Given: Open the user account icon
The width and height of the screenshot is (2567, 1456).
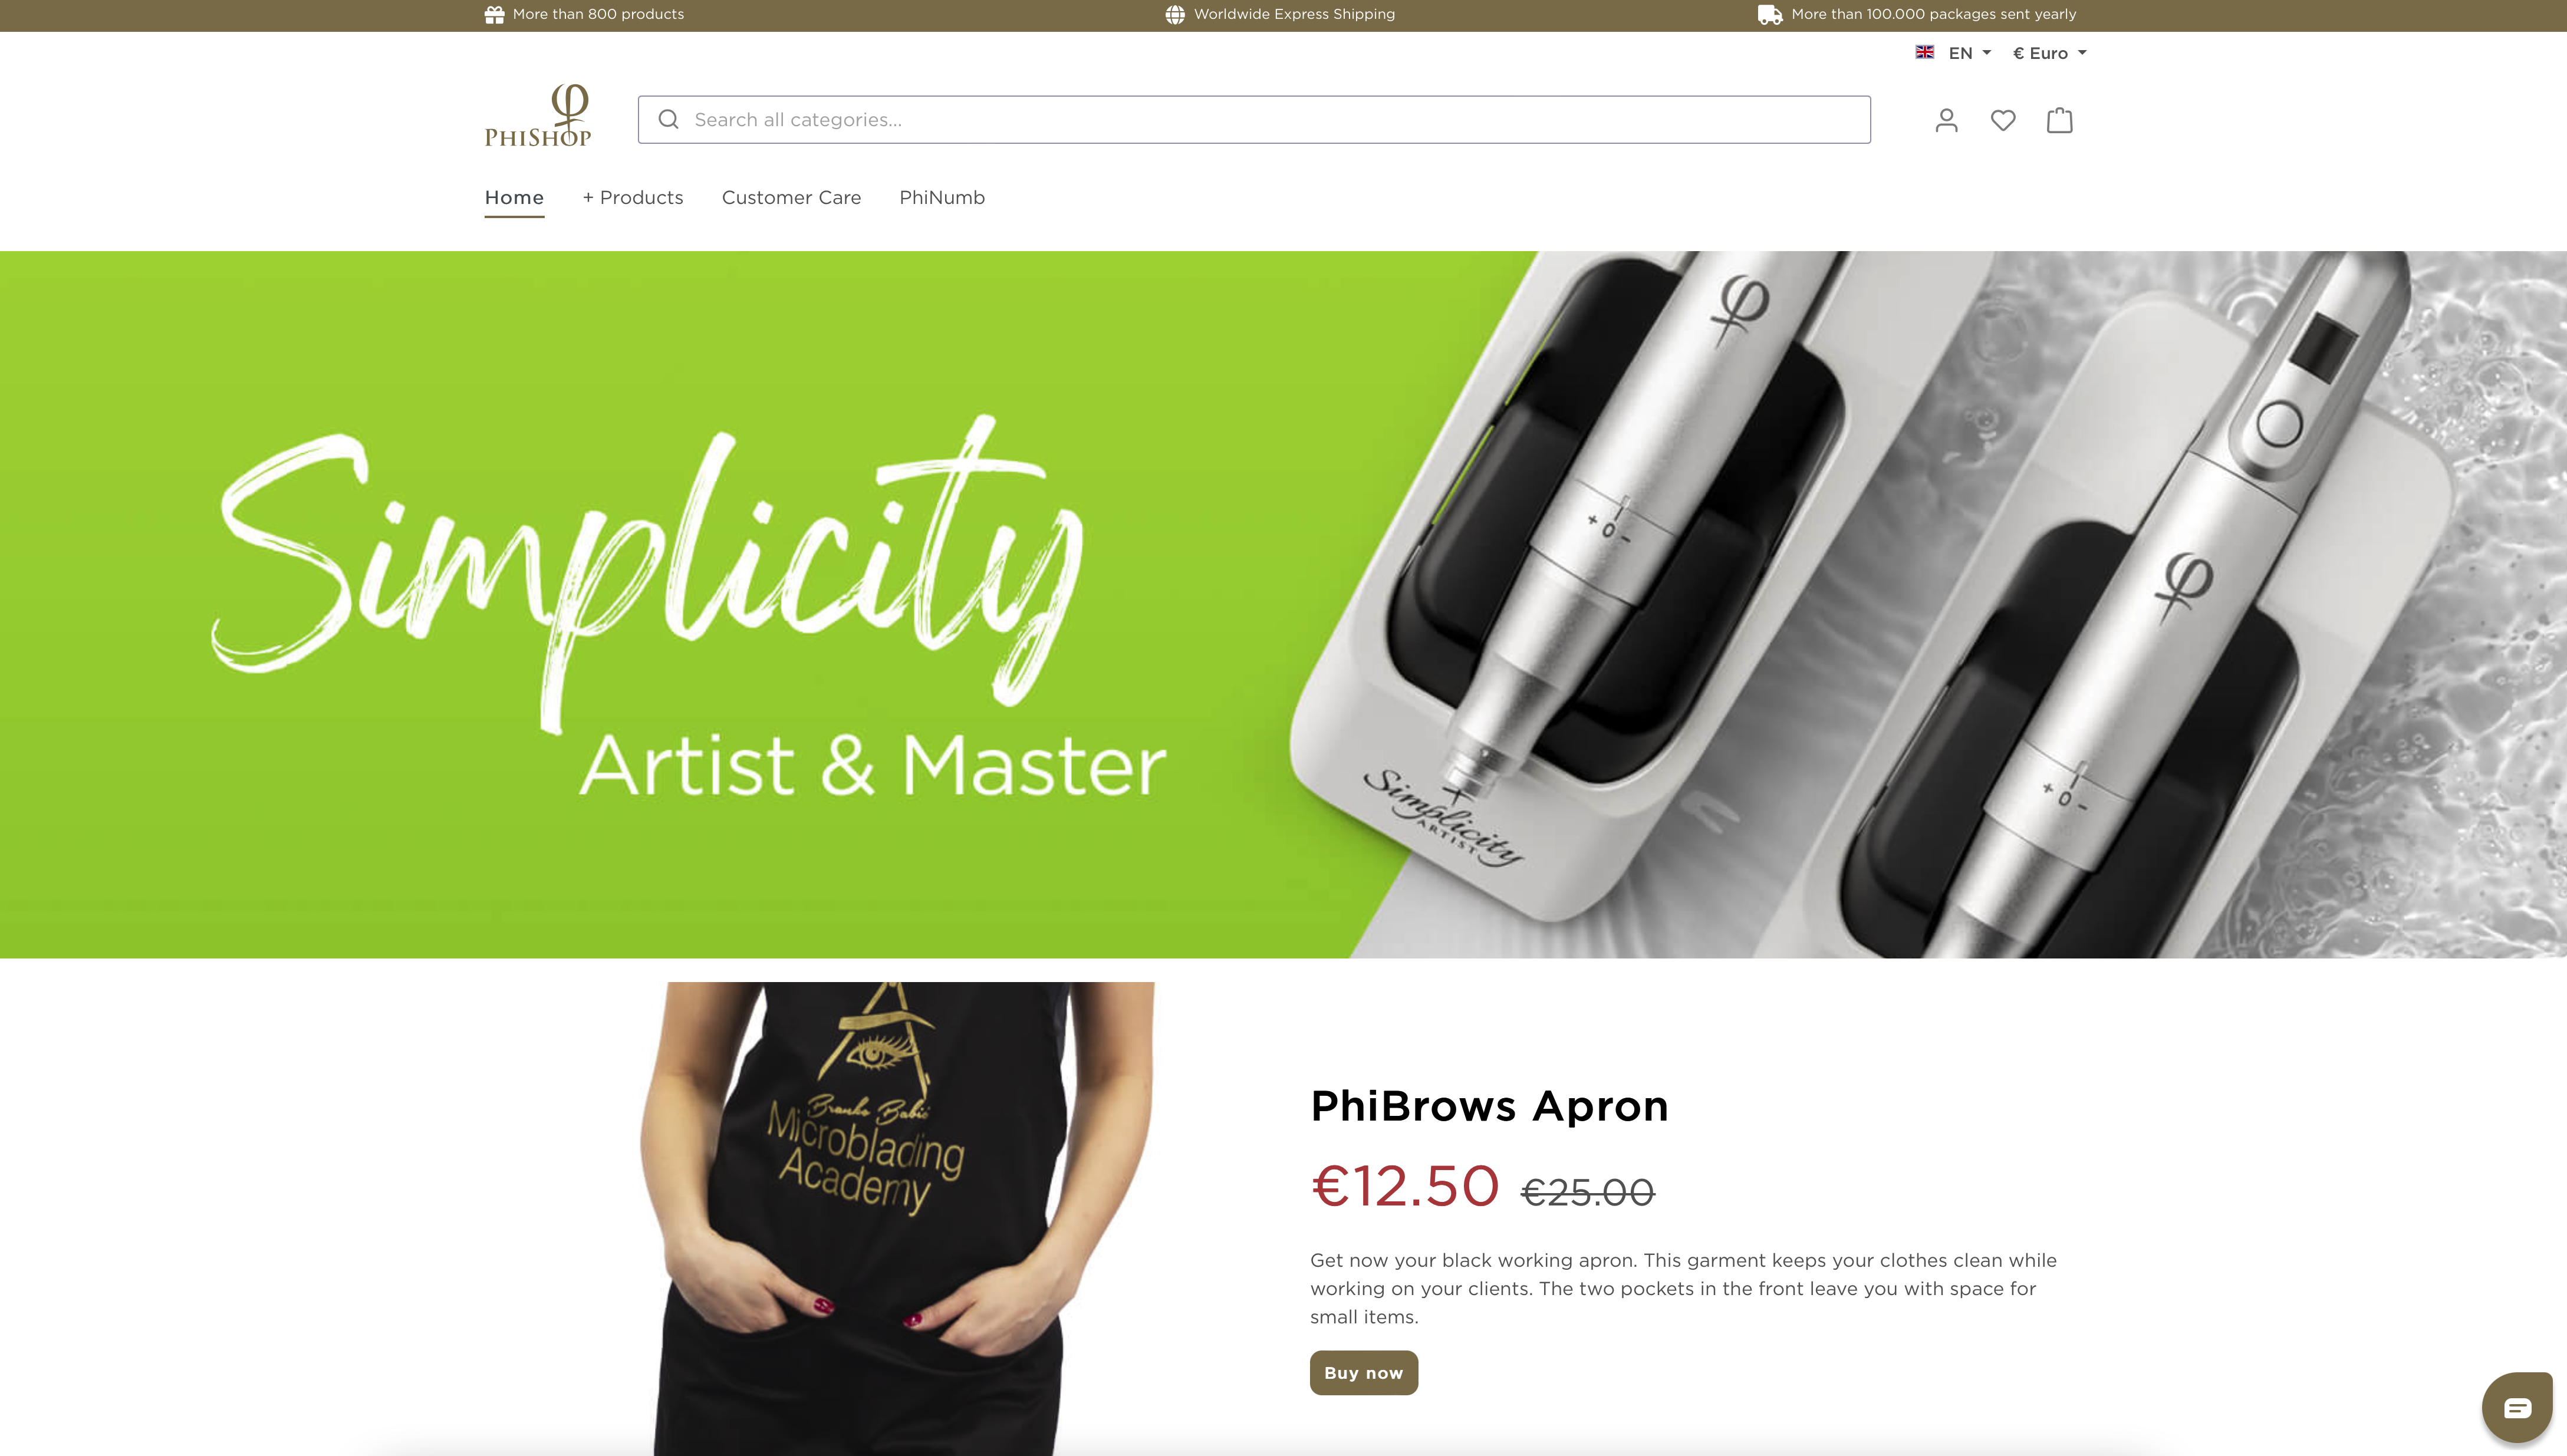Looking at the screenshot, I should pos(1946,120).
